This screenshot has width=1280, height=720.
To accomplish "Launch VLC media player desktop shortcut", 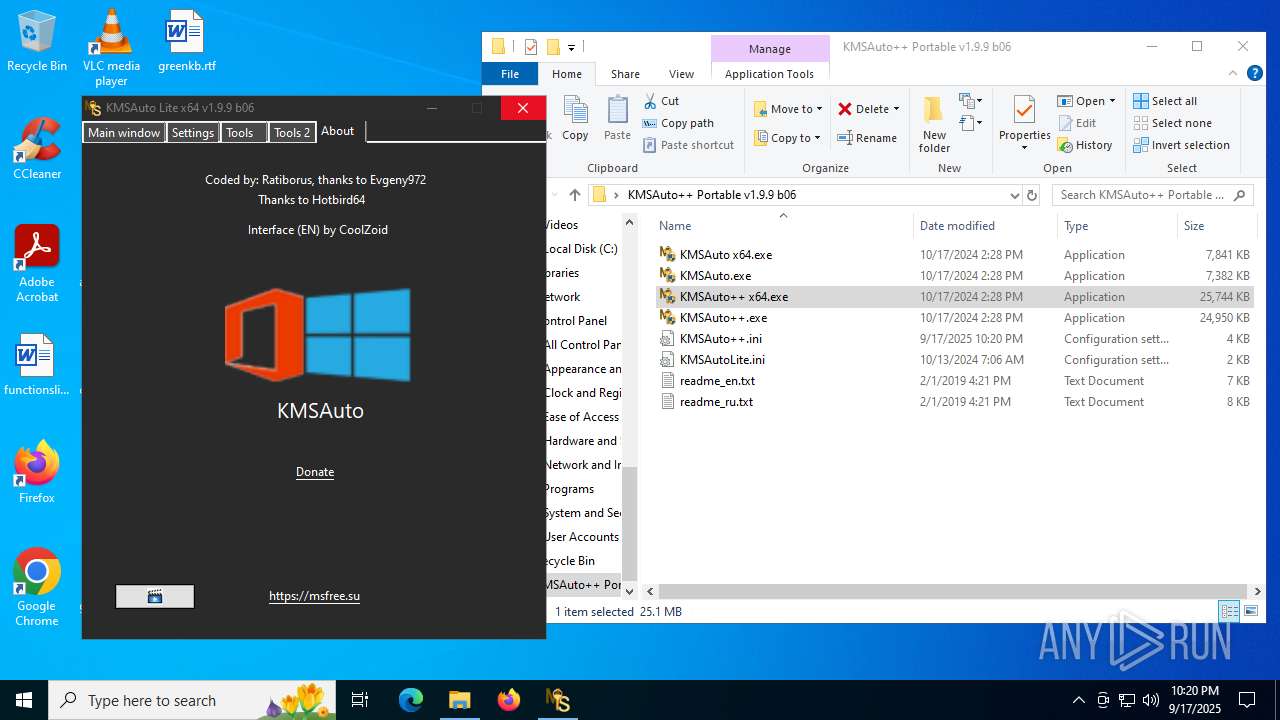I will 111,48.
